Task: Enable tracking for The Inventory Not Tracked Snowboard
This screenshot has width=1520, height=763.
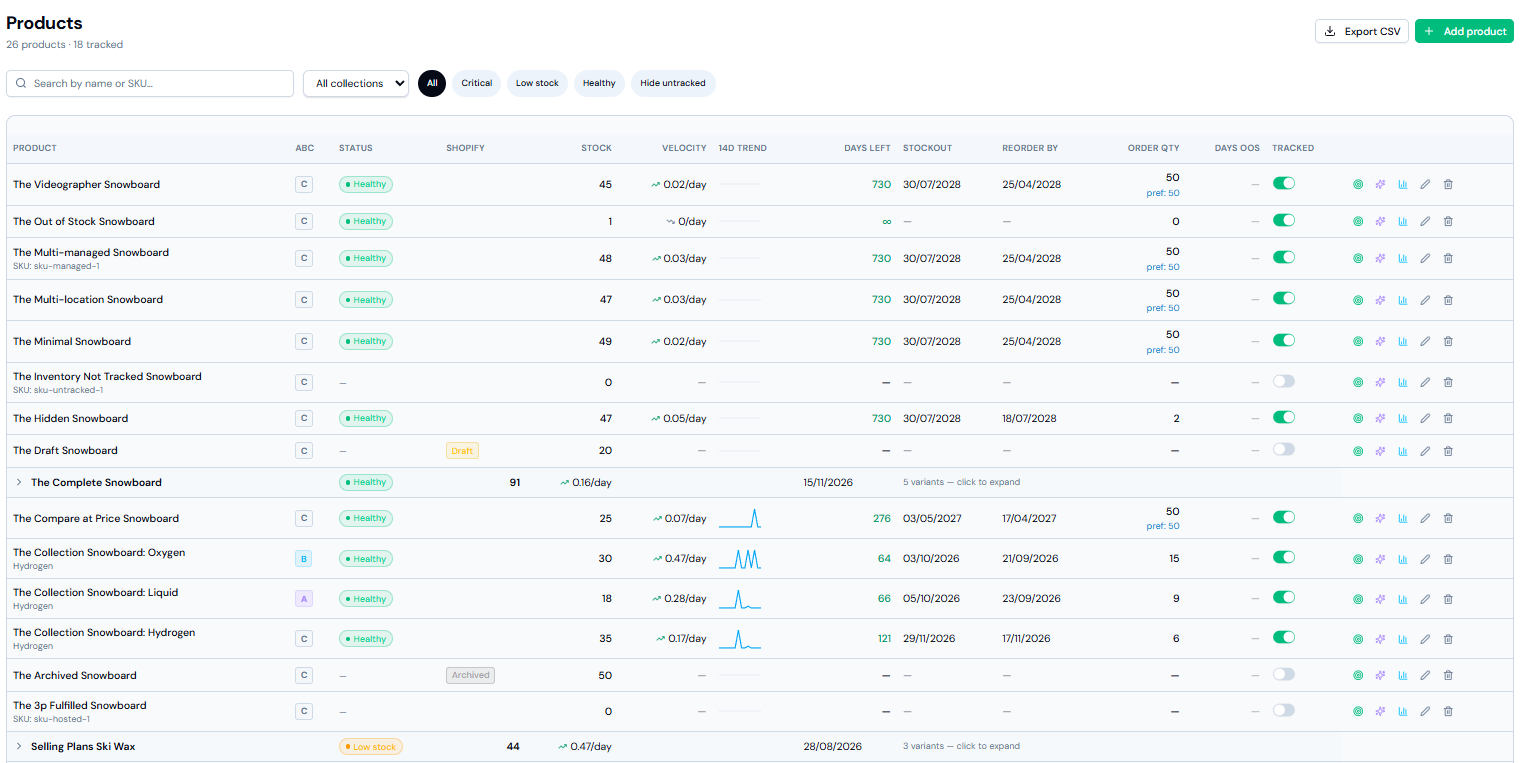Action: point(1283,381)
